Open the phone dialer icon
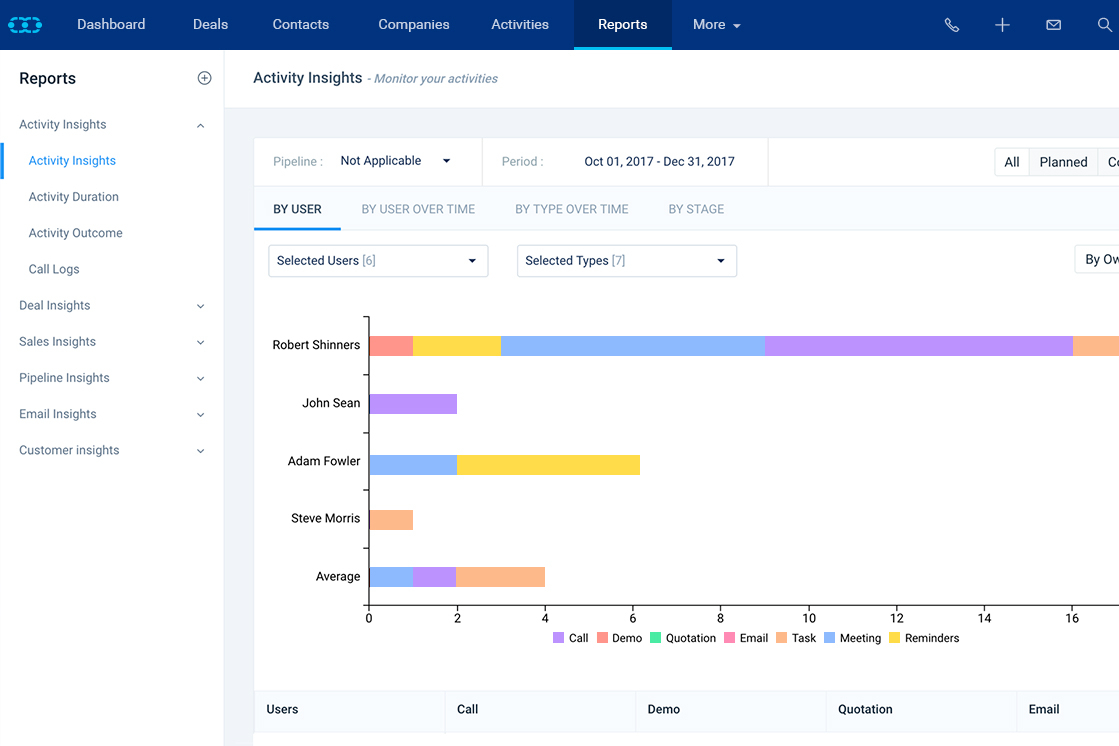This screenshot has height=746, width=1119. (951, 24)
